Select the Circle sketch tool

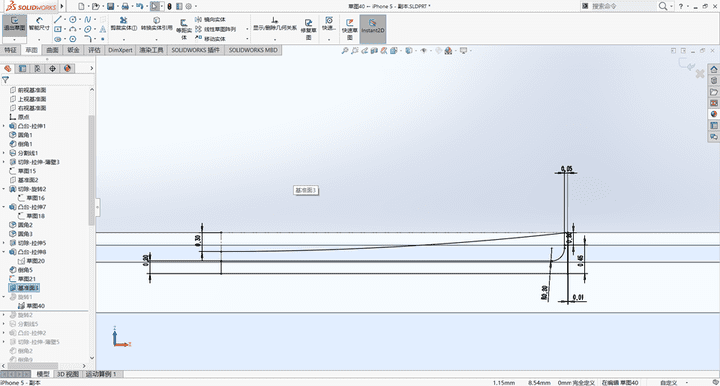point(73,19)
